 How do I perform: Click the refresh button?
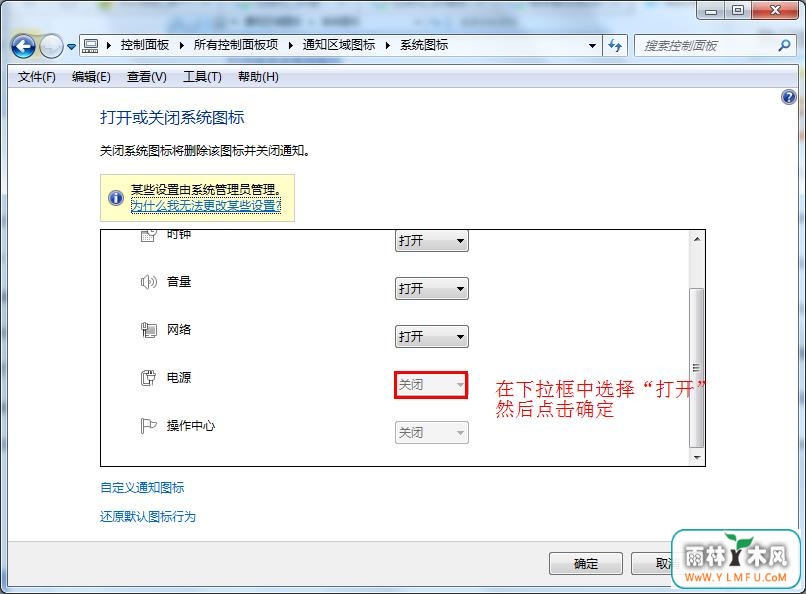pos(615,46)
